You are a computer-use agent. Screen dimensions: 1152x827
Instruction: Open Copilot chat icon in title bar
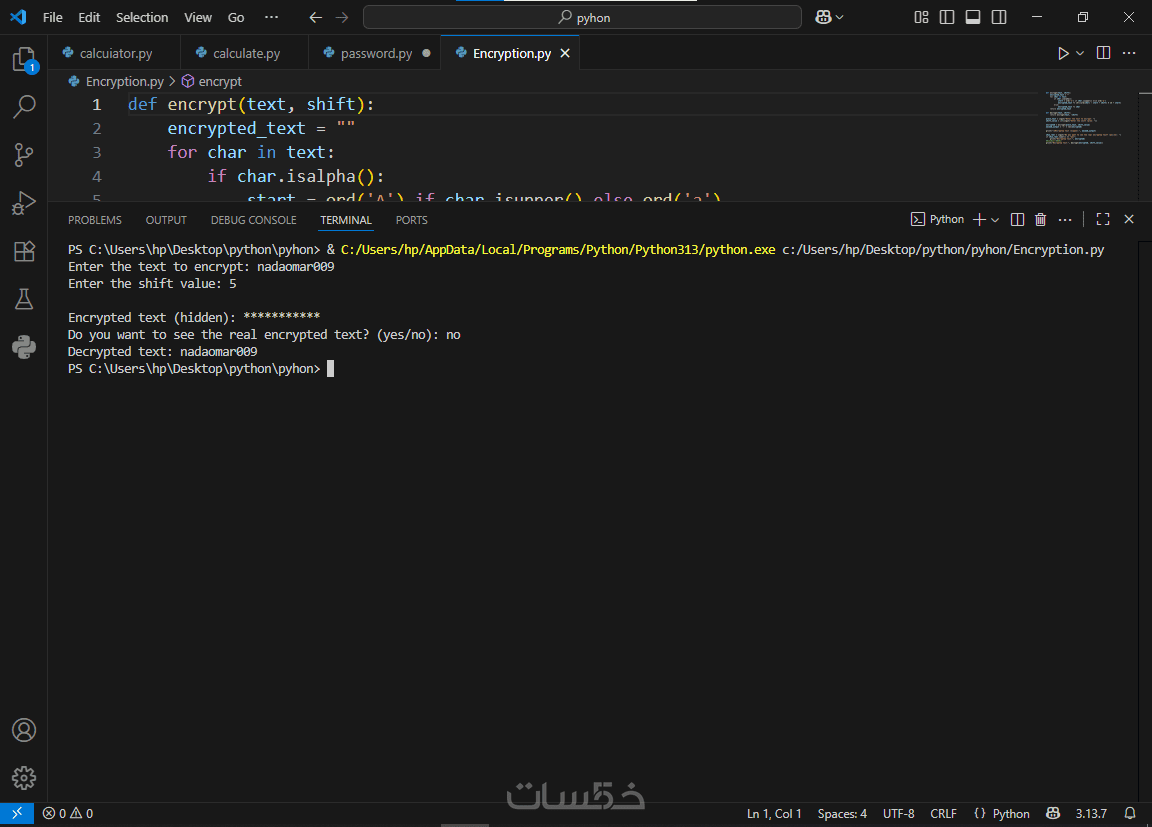pos(823,17)
